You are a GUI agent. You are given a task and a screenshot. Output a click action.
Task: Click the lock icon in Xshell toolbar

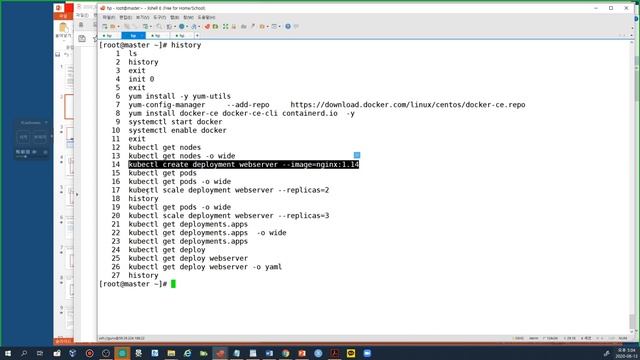click(x=234, y=27)
